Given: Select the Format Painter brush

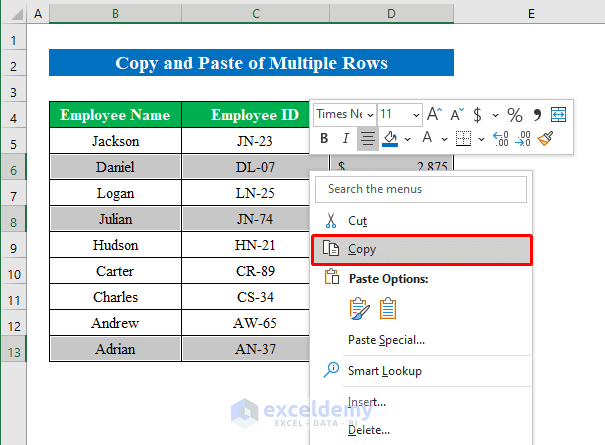Looking at the screenshot, I should click(545, 138).
